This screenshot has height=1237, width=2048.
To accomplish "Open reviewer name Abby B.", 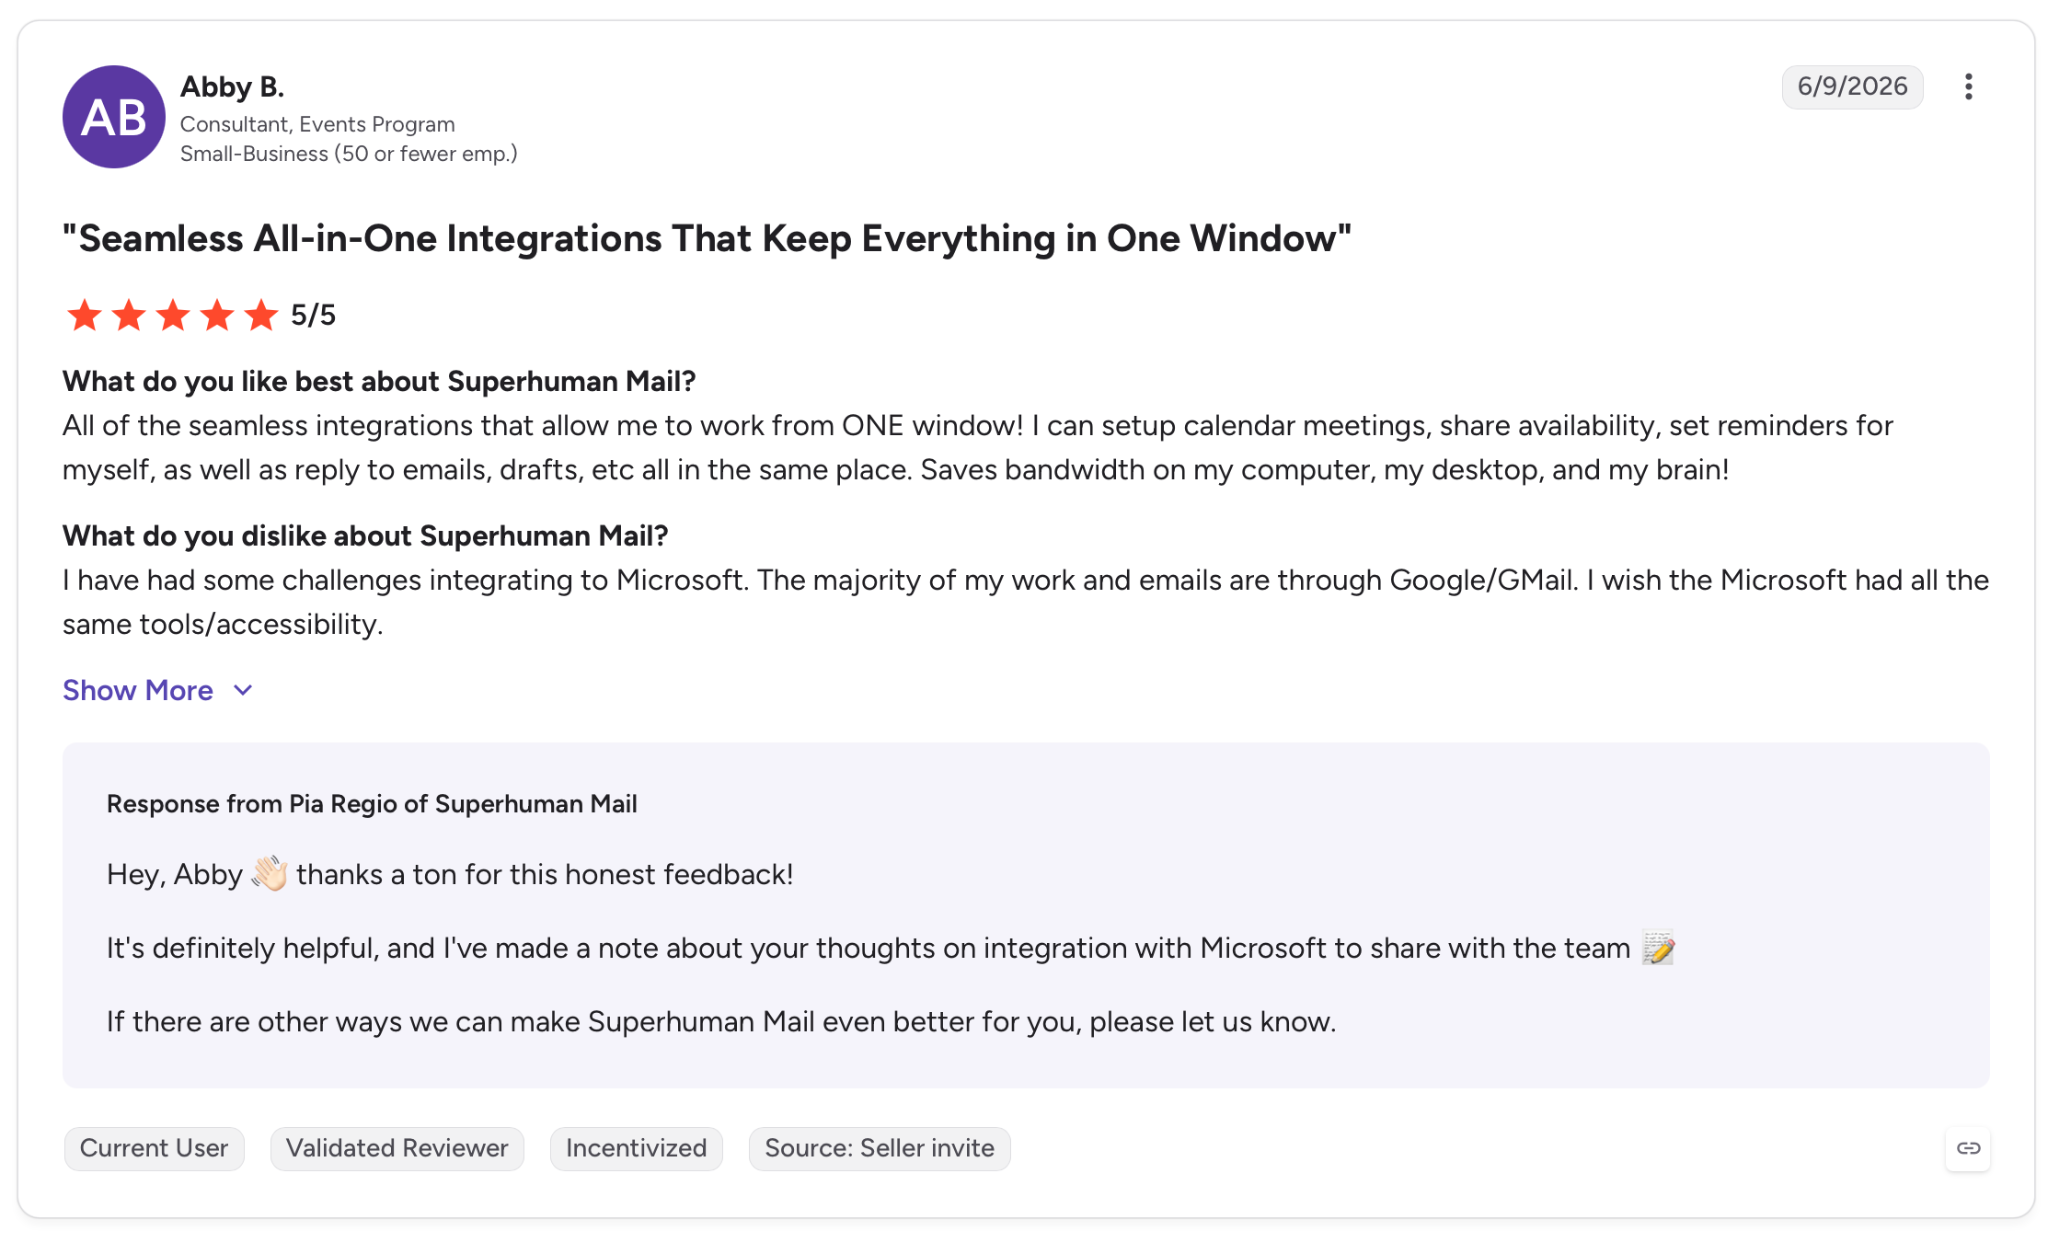I will tap(232, 87).
